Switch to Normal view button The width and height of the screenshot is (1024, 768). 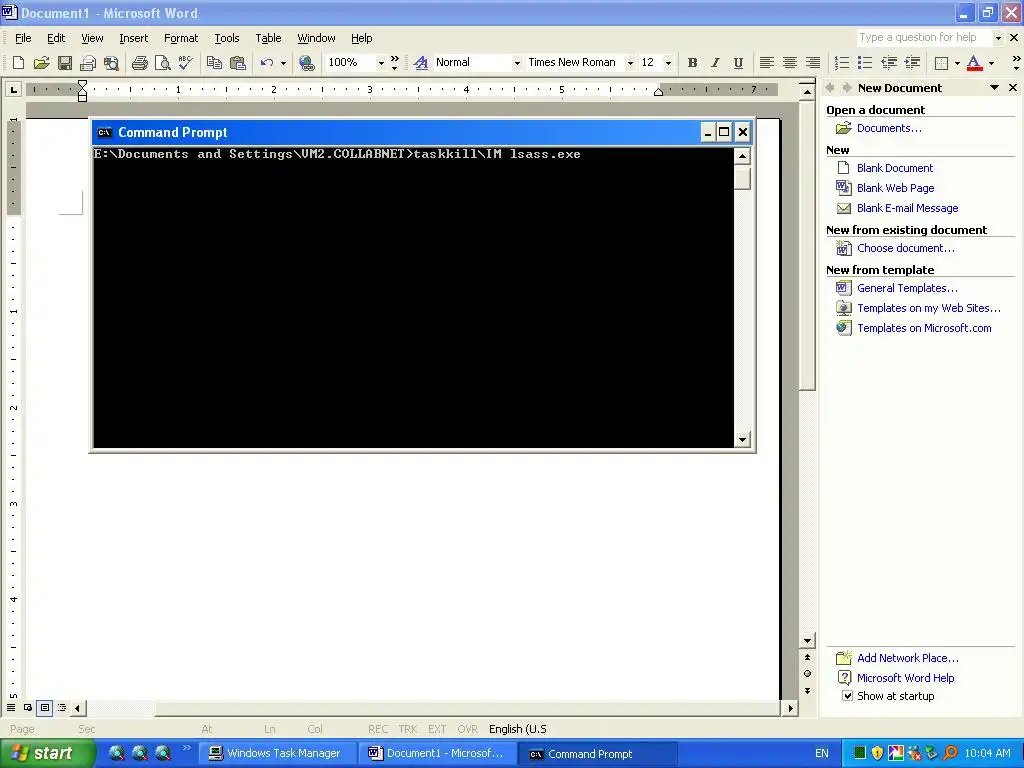pos(11,707)
